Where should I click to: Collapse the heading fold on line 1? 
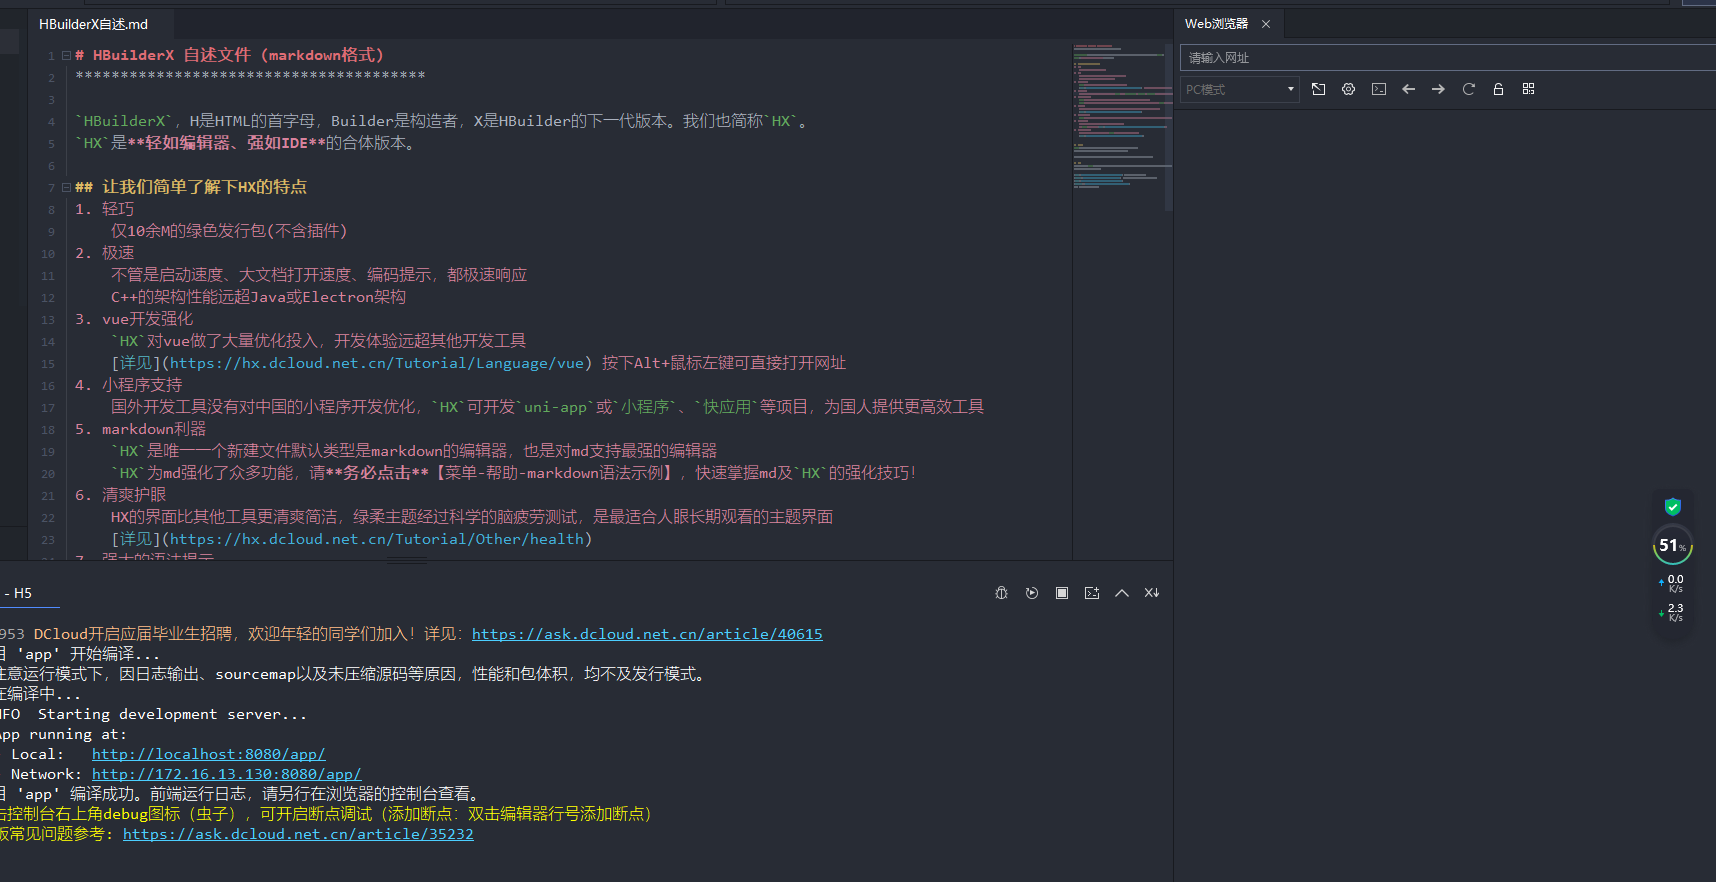tap(66, 56)
